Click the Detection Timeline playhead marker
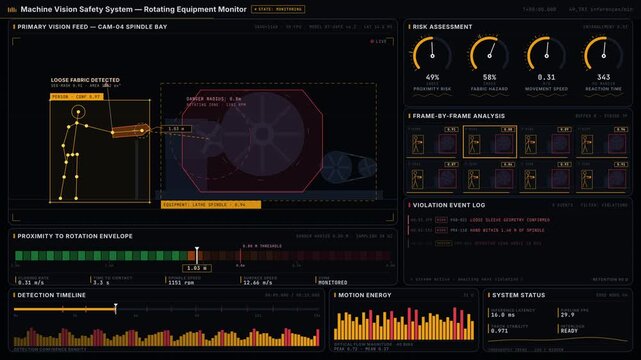 click(116, 308)
